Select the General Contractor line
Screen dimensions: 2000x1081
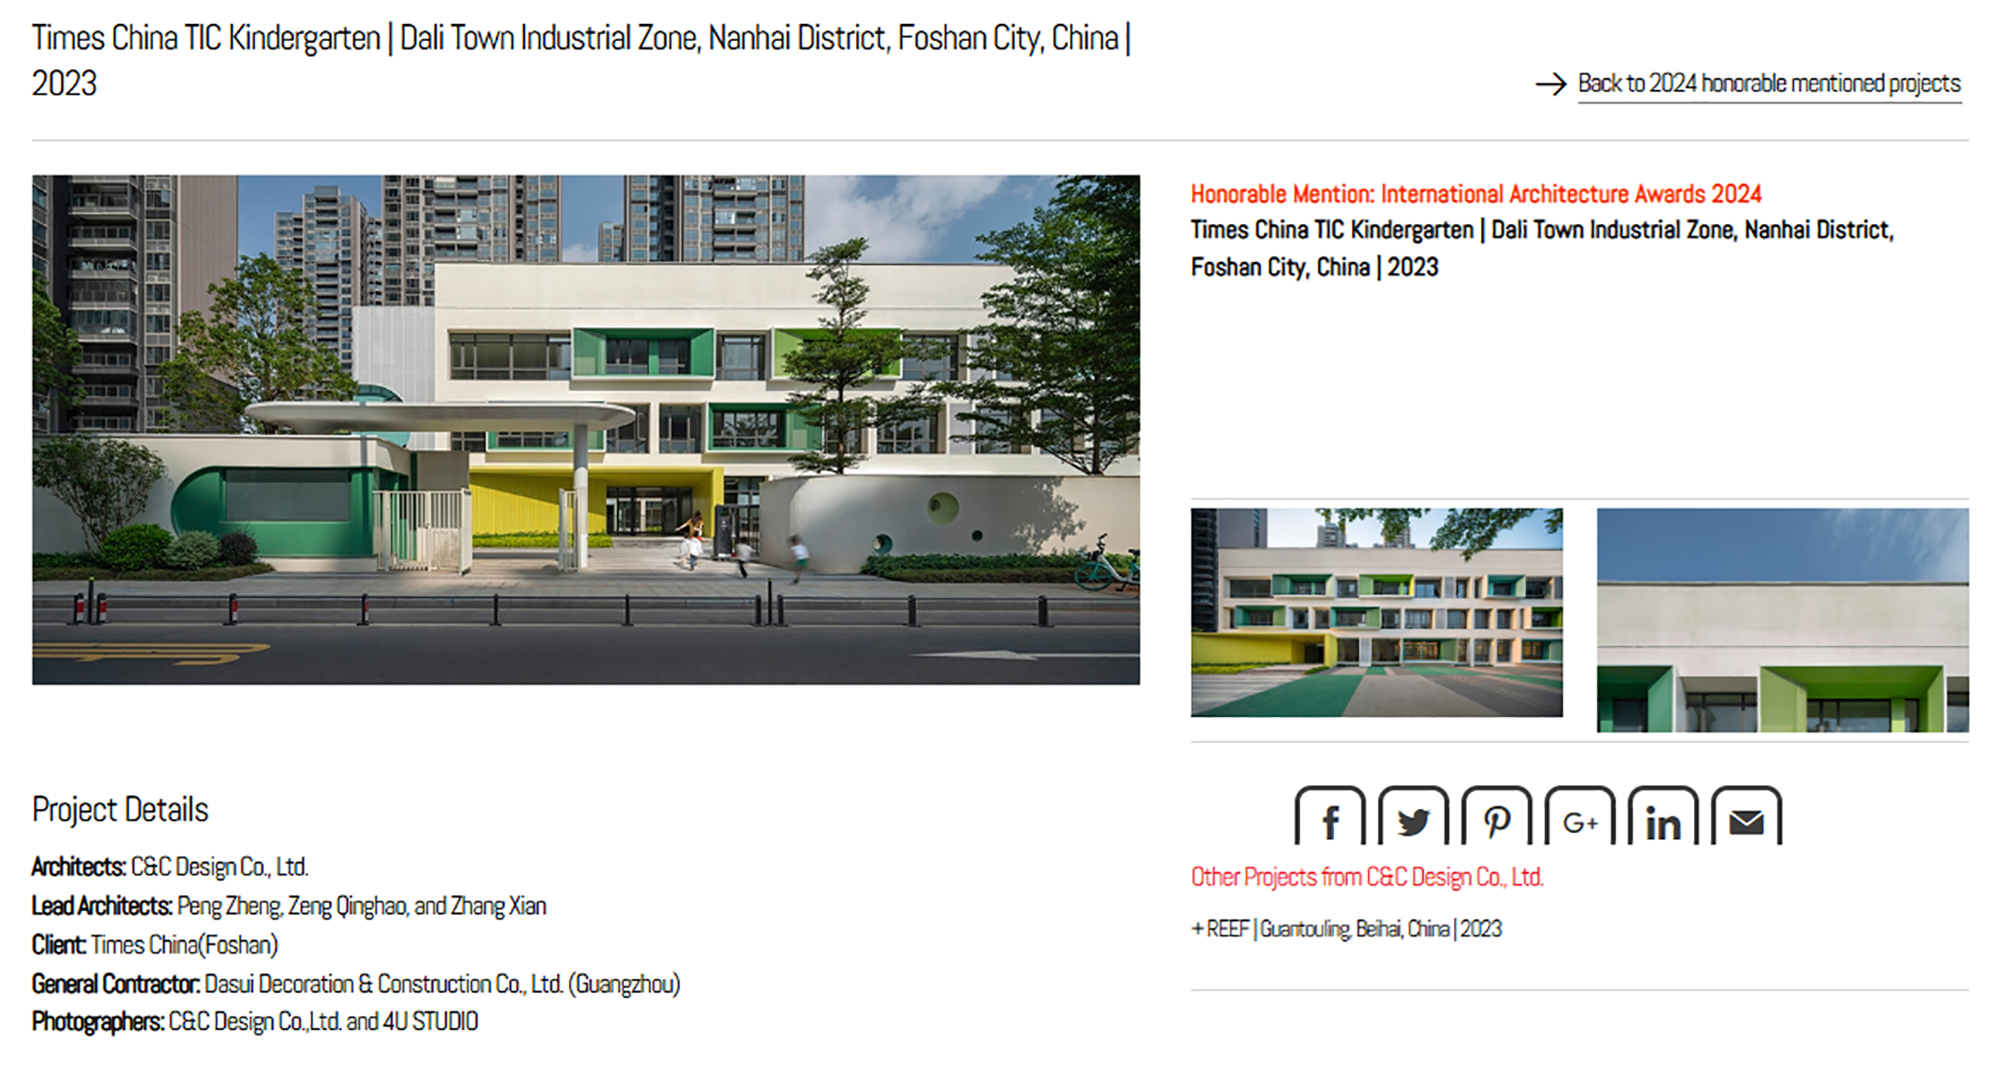coord(356,984)
